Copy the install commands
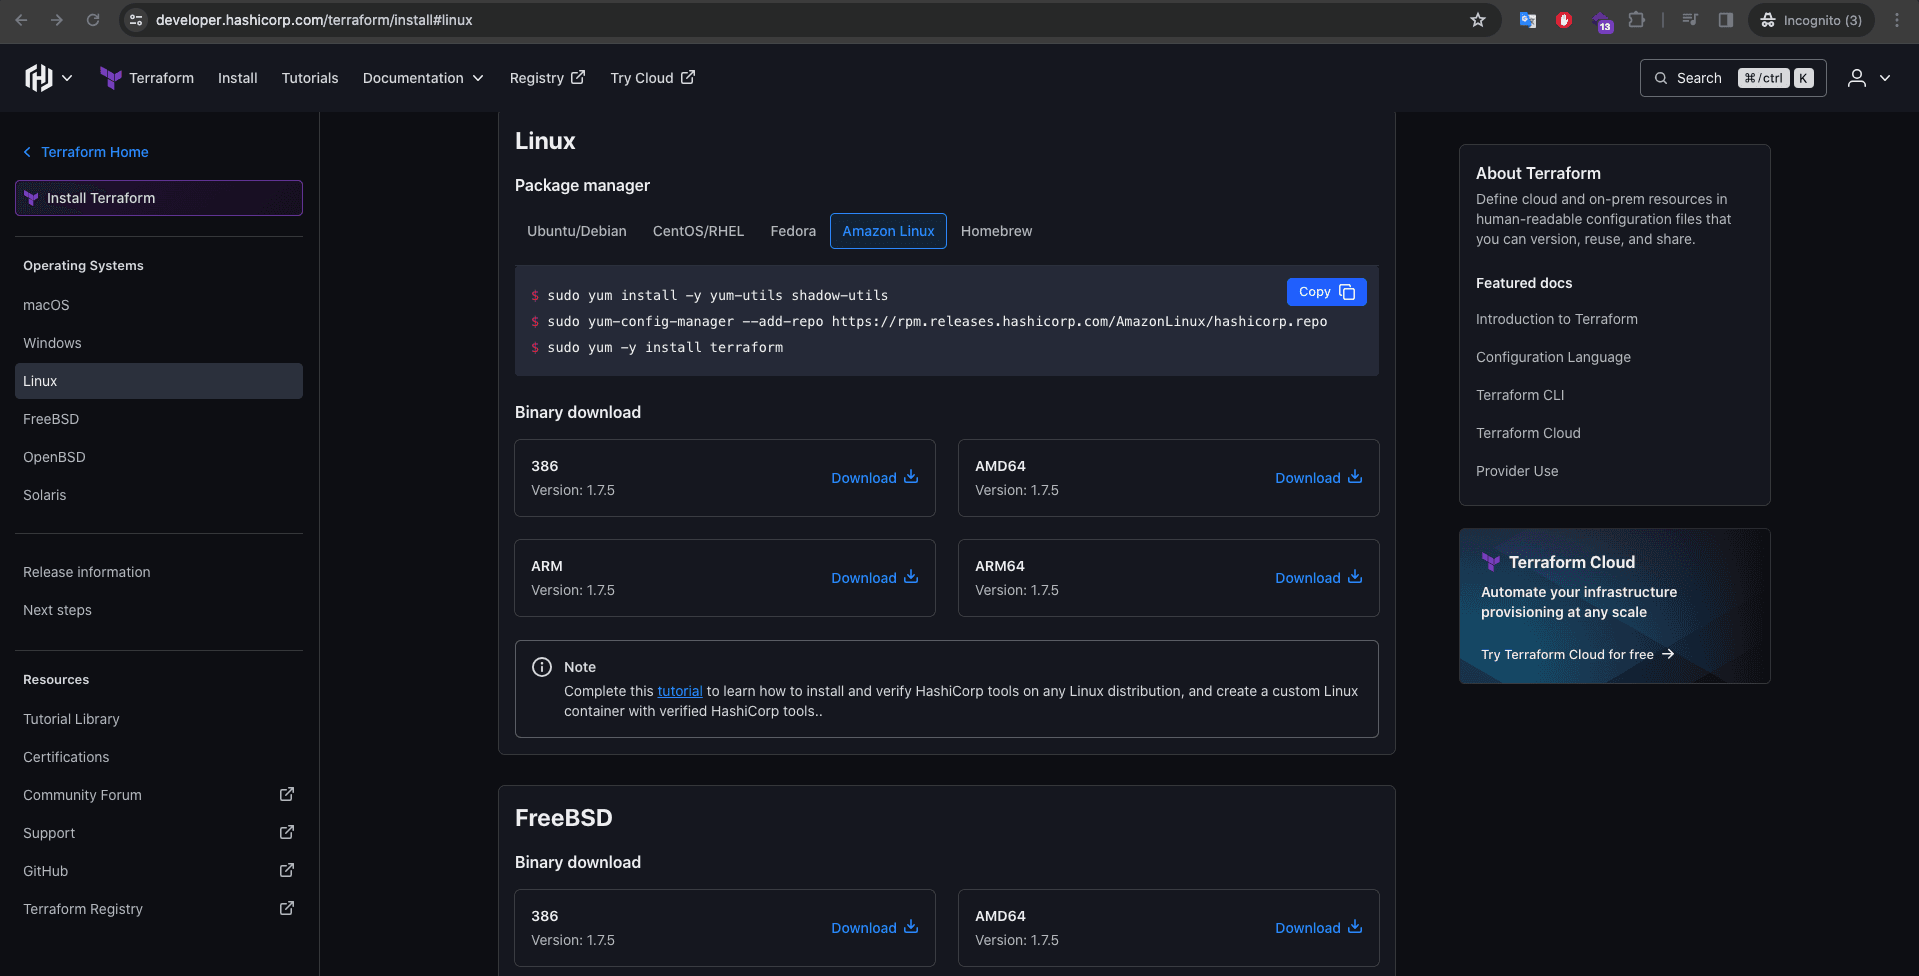 [x=1326, y=292]
